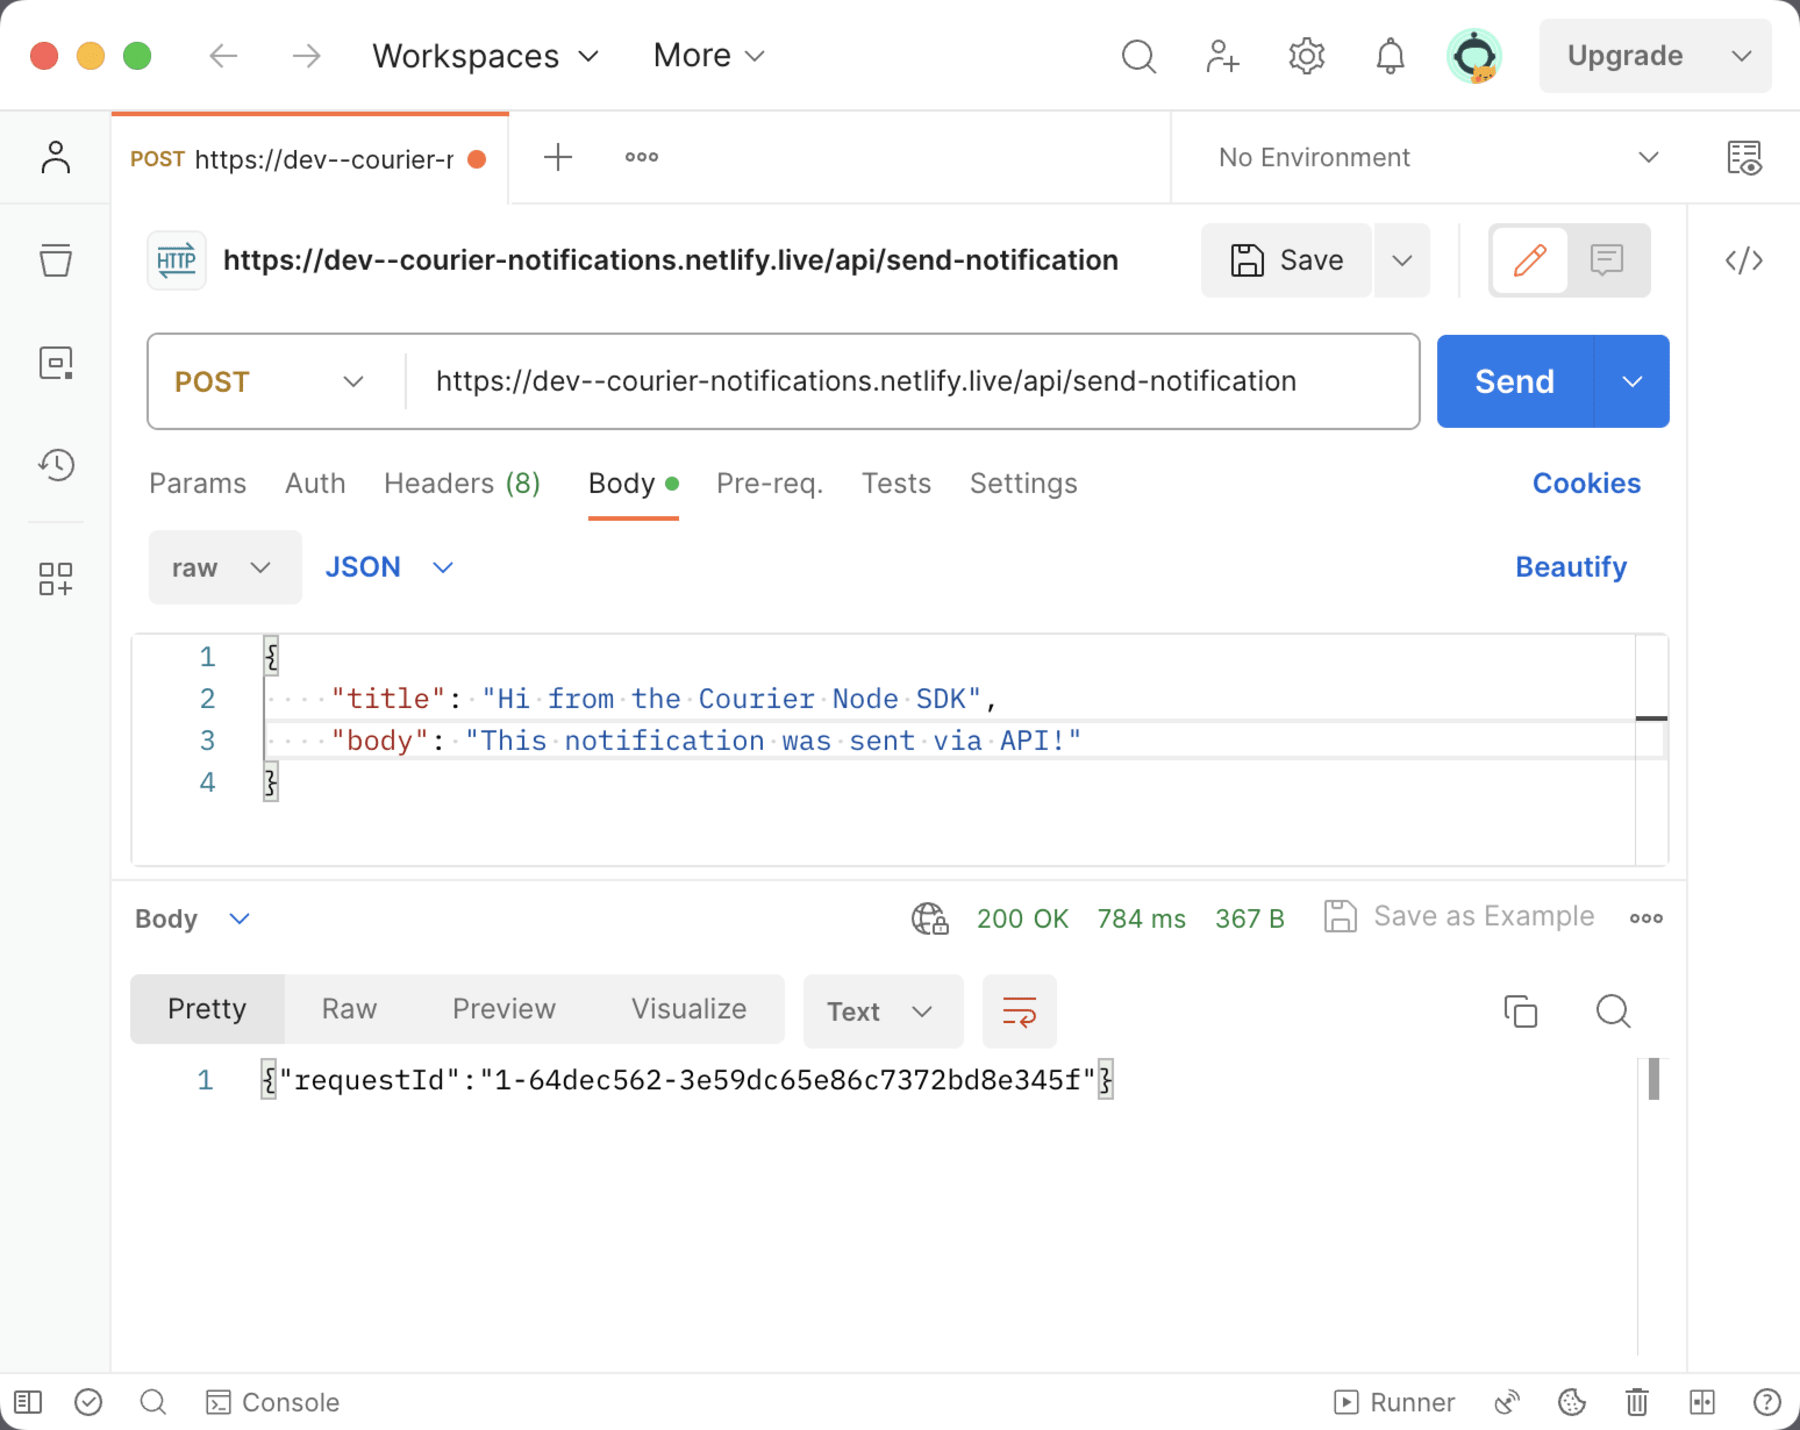
Task: Click the request URL input field
Action: [911, 381]
